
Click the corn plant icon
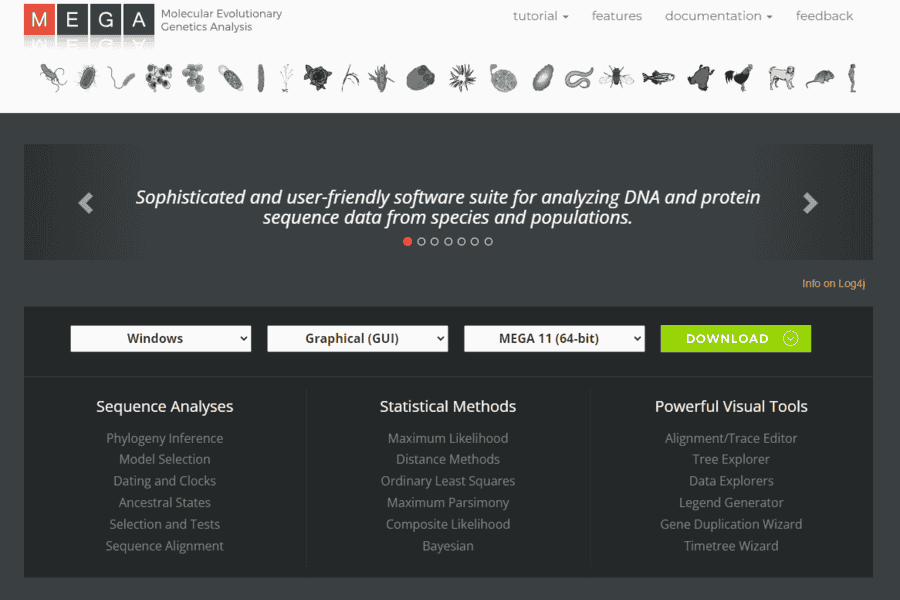[381, 77]
